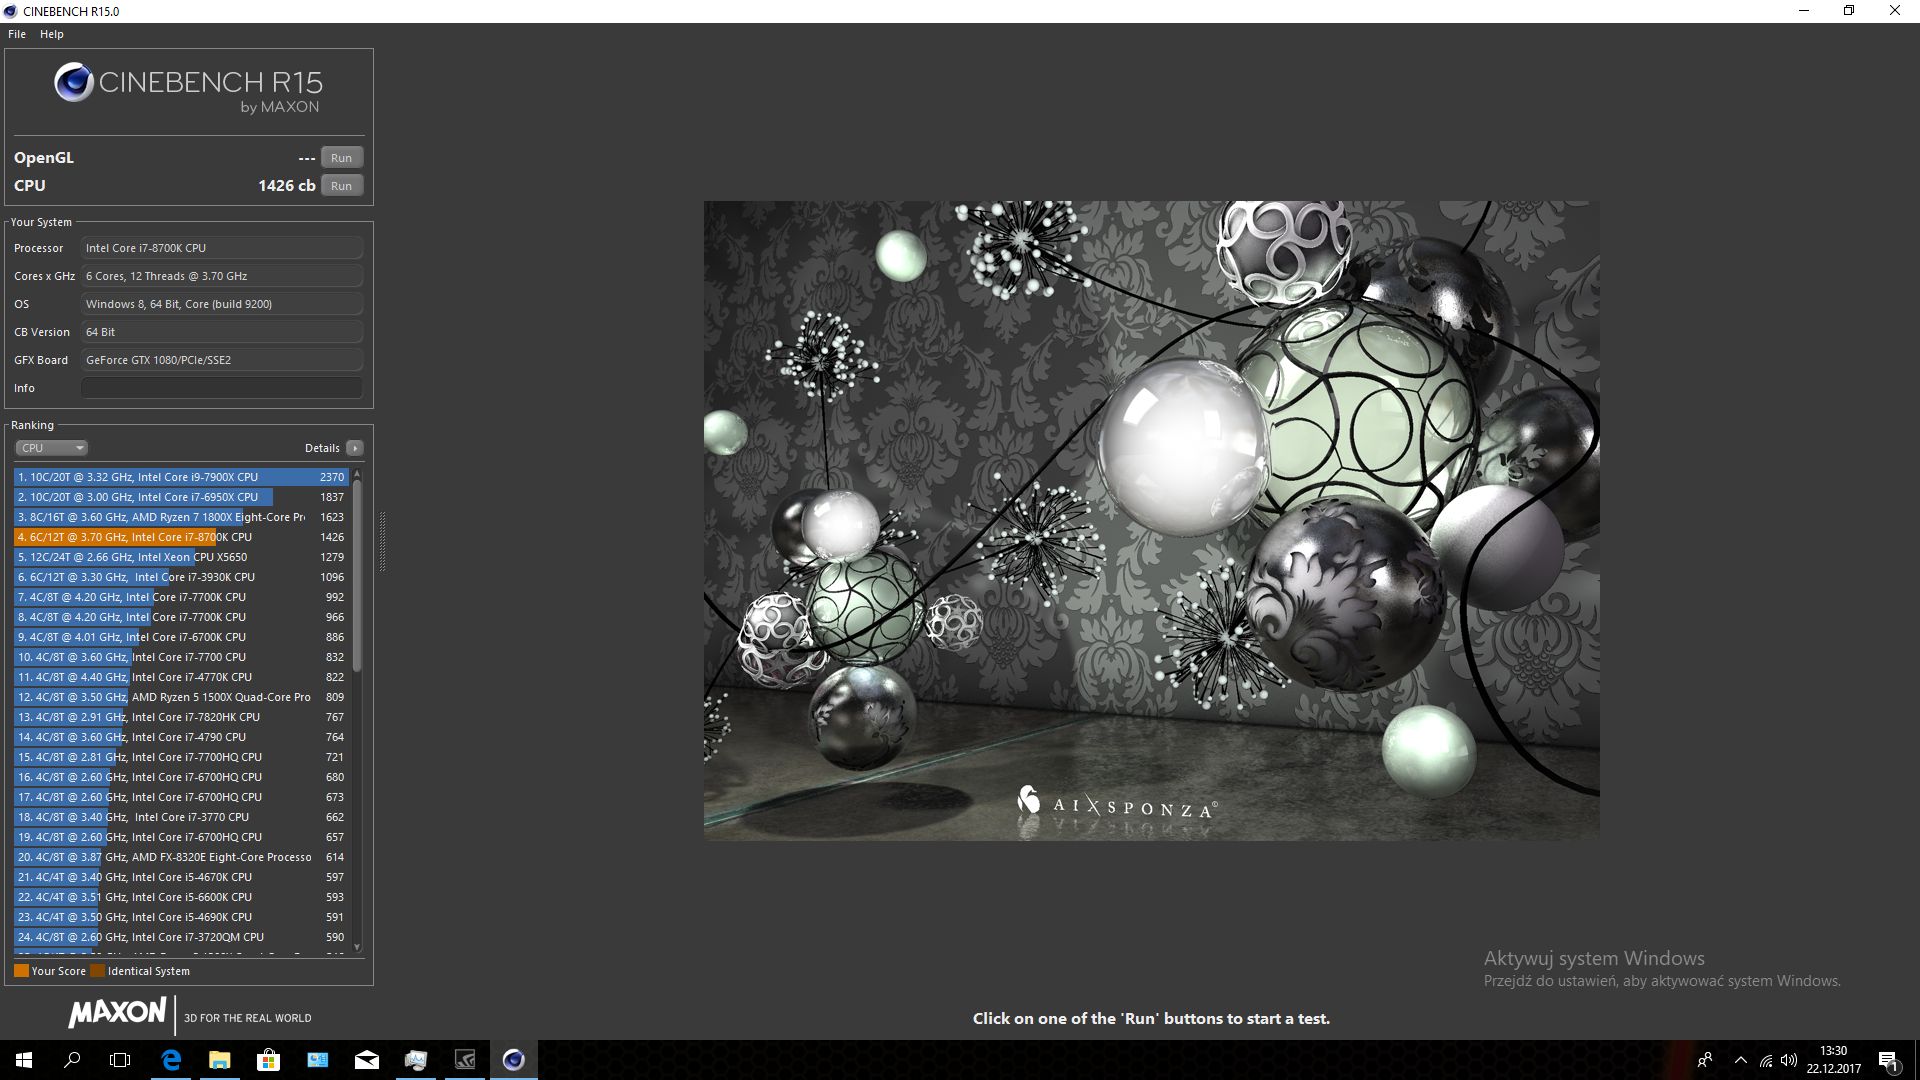This screenshot has height=1080, width=1920.
Task: Click the Cinebench logo sphere icon
Action: pyautogui.click(x=74, y=82)
